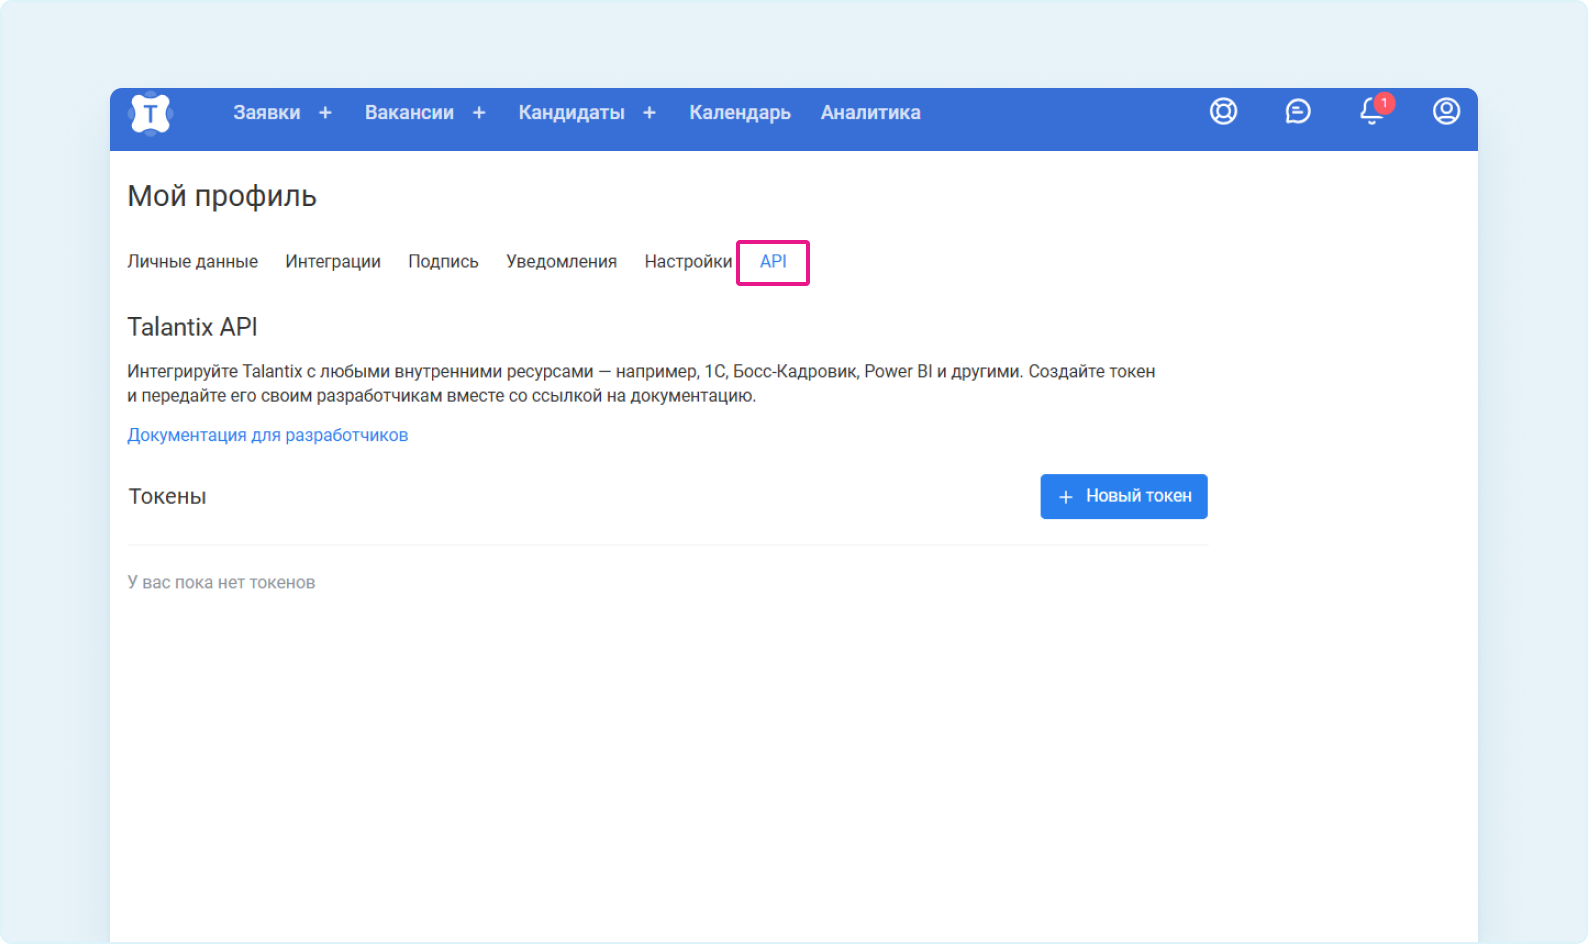1588x944 pixels.
Task: Switch to the Настройки tab
Action: click(688, 262)
